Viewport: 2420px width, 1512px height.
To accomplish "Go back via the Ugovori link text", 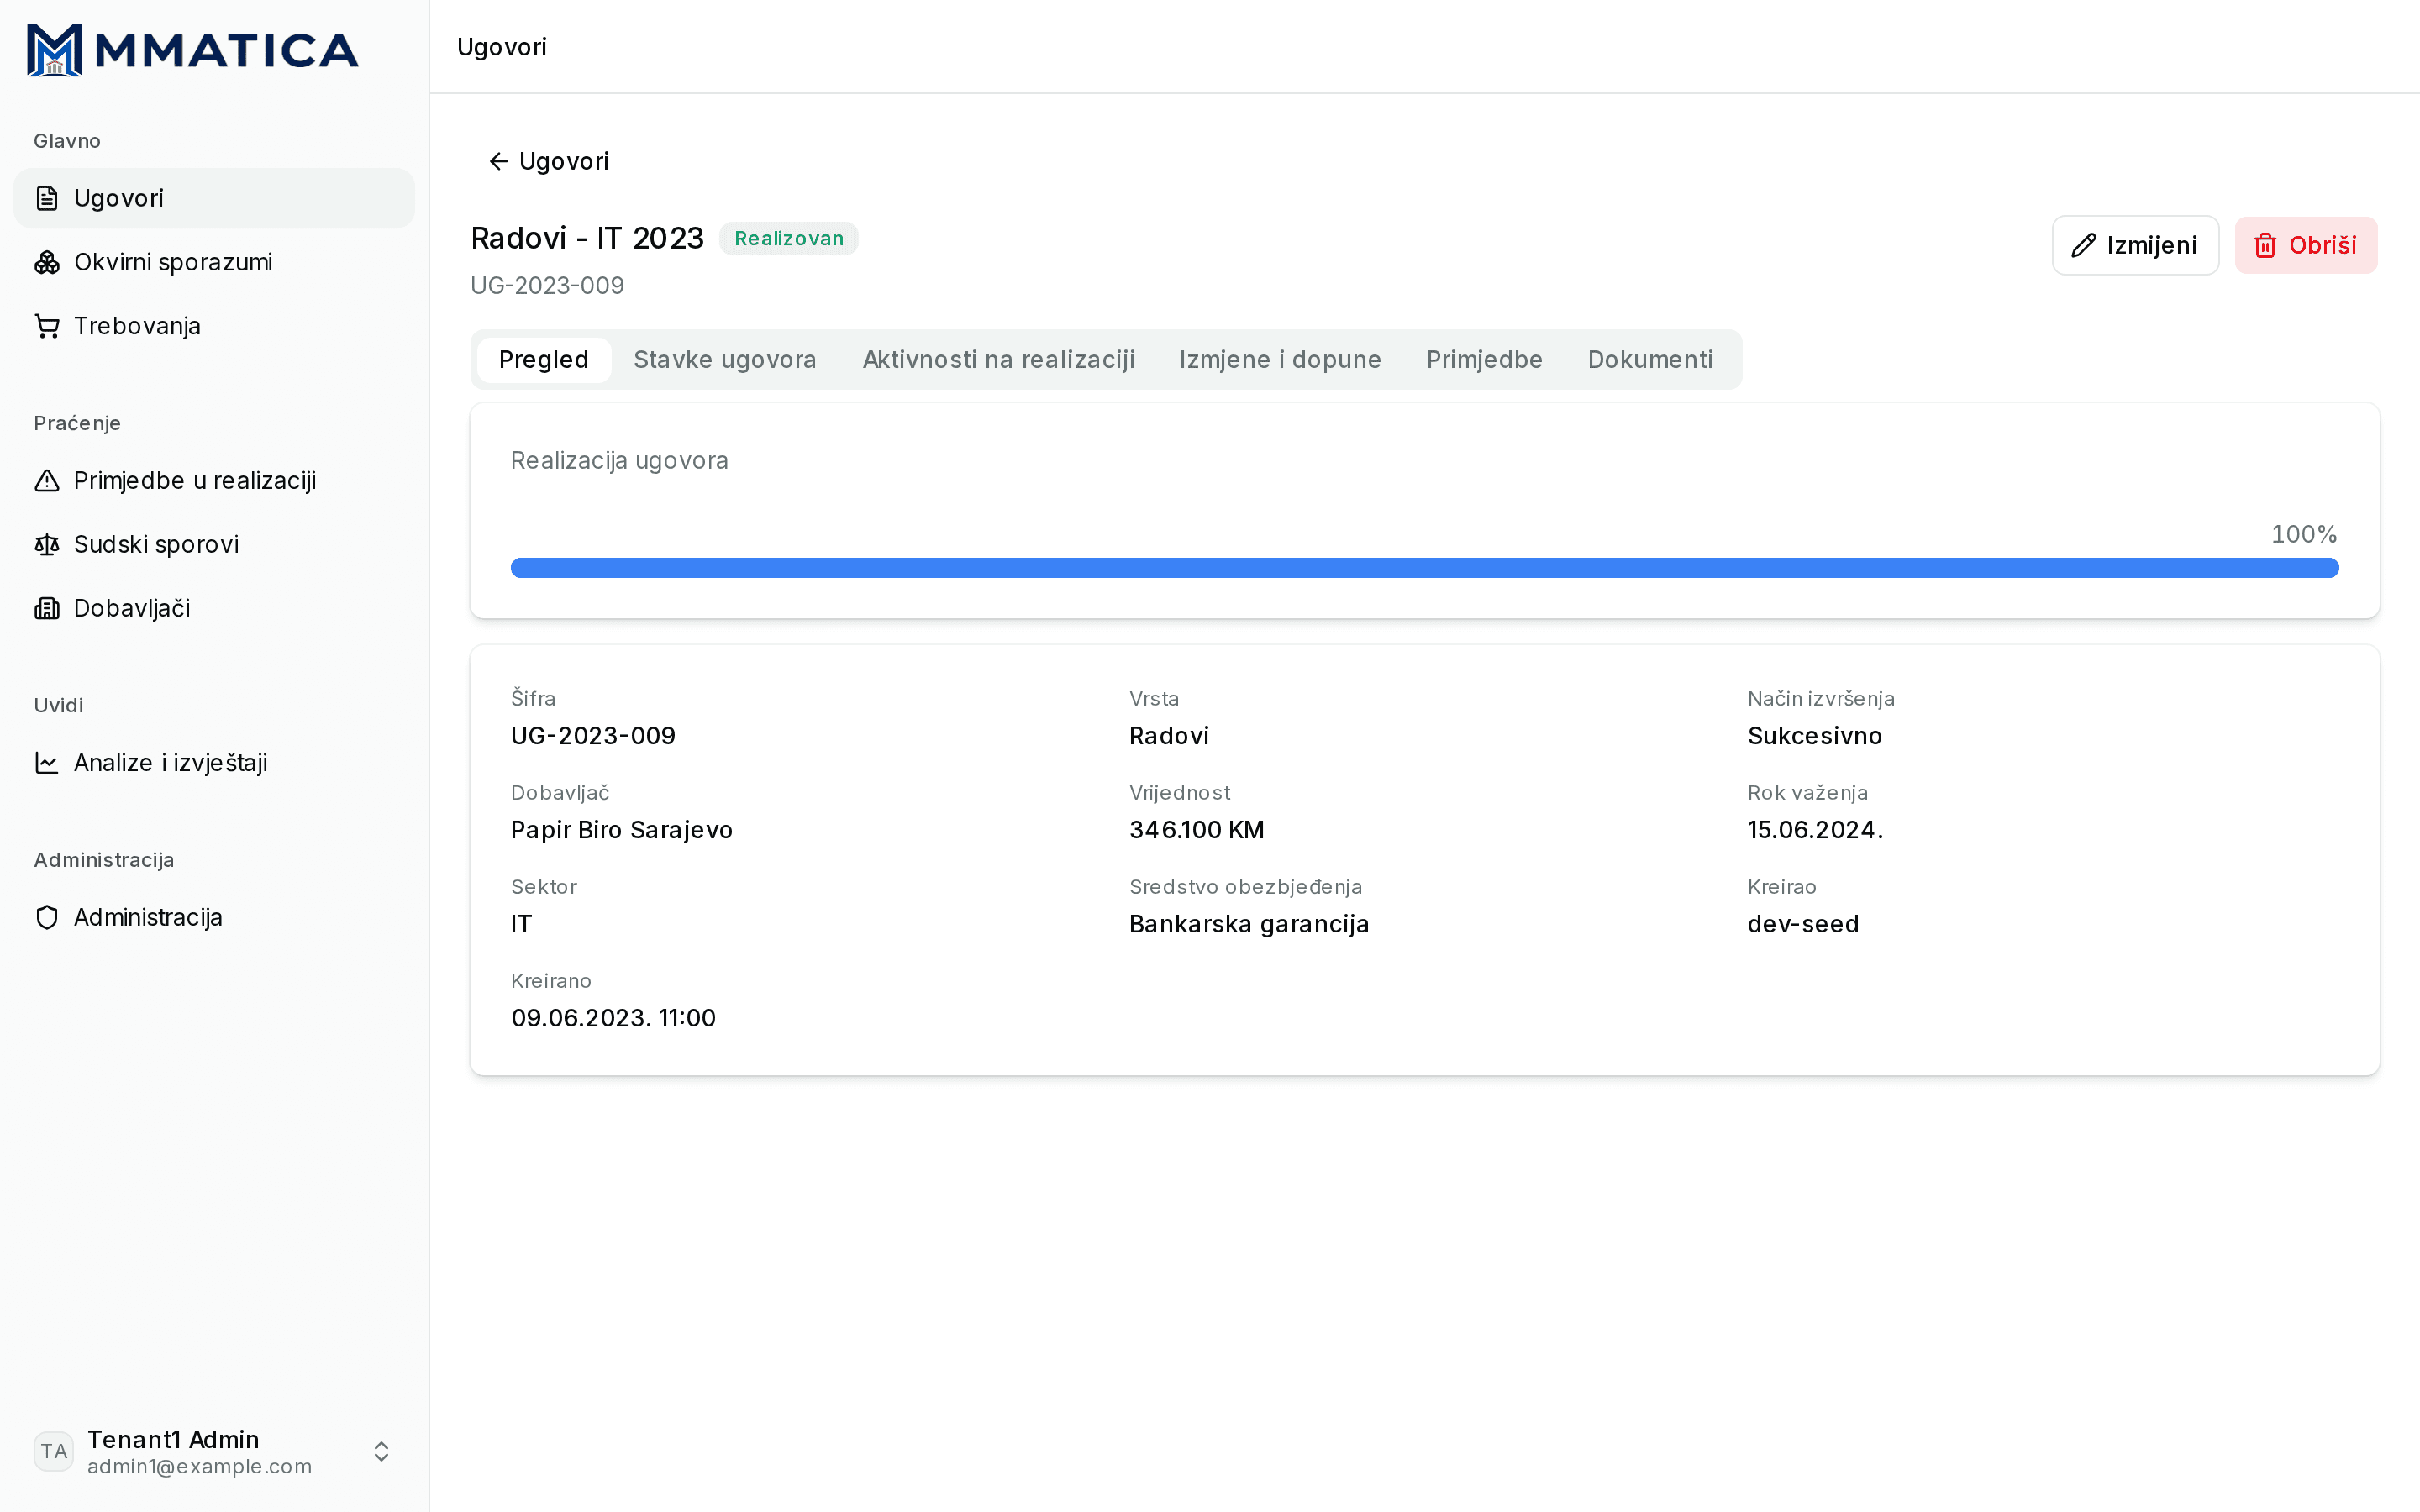I will pos(564,161).
